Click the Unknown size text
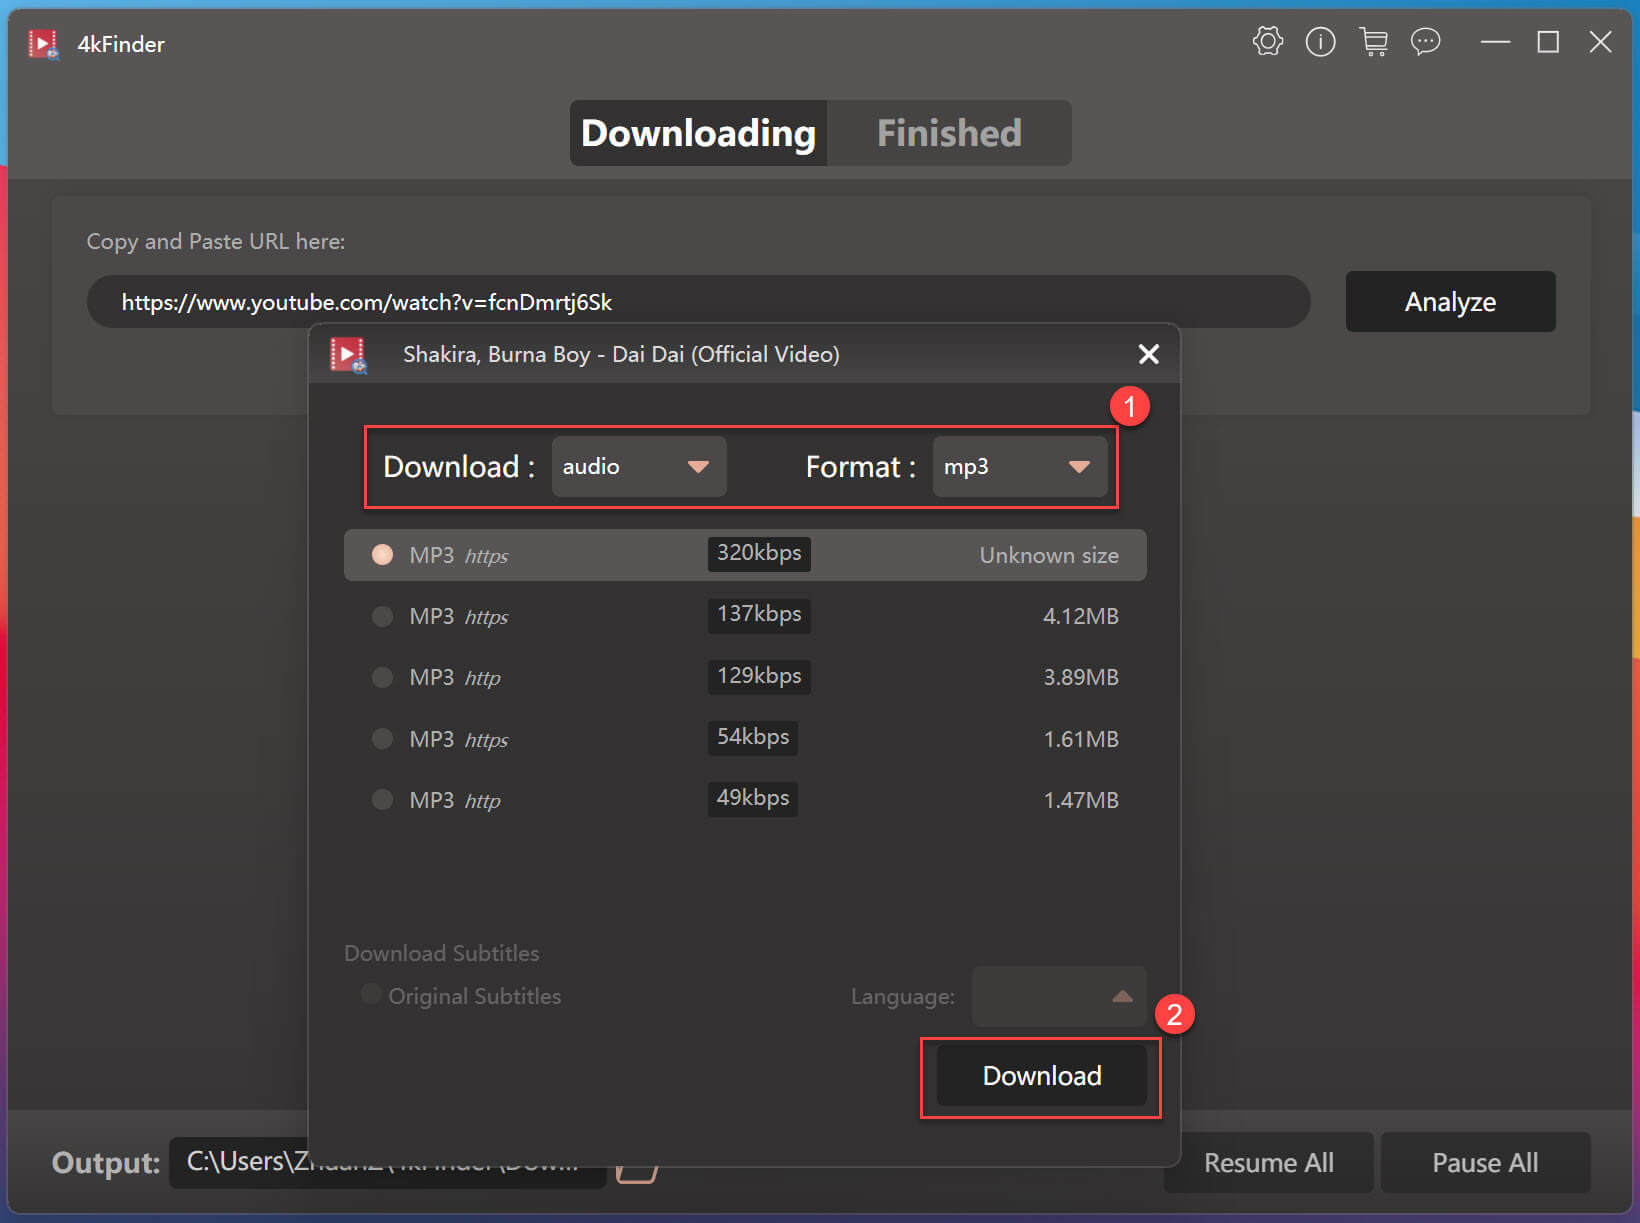The height and width of the screenshot is (1223, 1640). coord(1049,555)
